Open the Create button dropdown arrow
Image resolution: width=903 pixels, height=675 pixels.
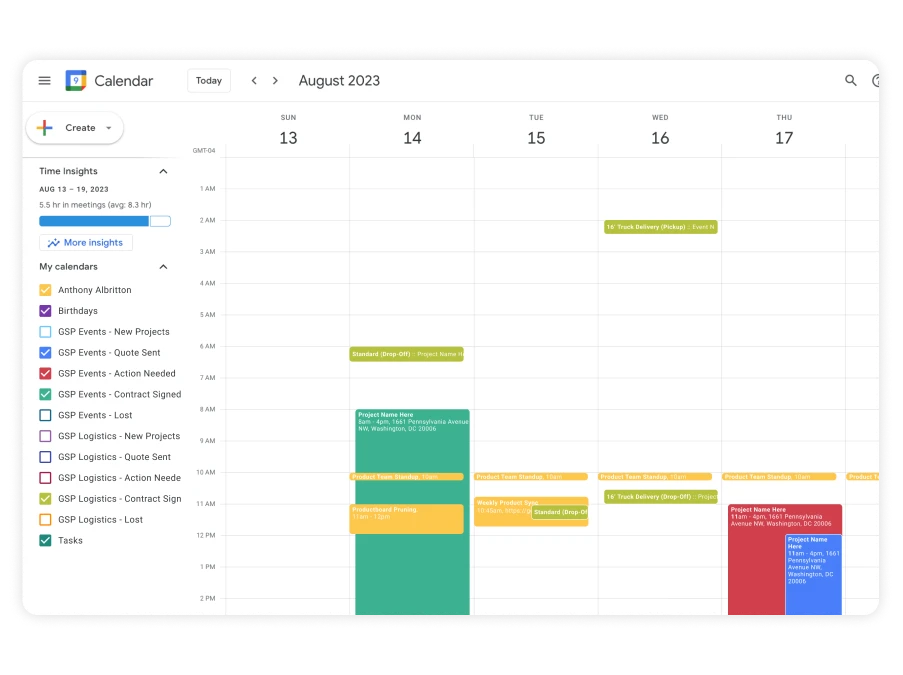(108, 128)
